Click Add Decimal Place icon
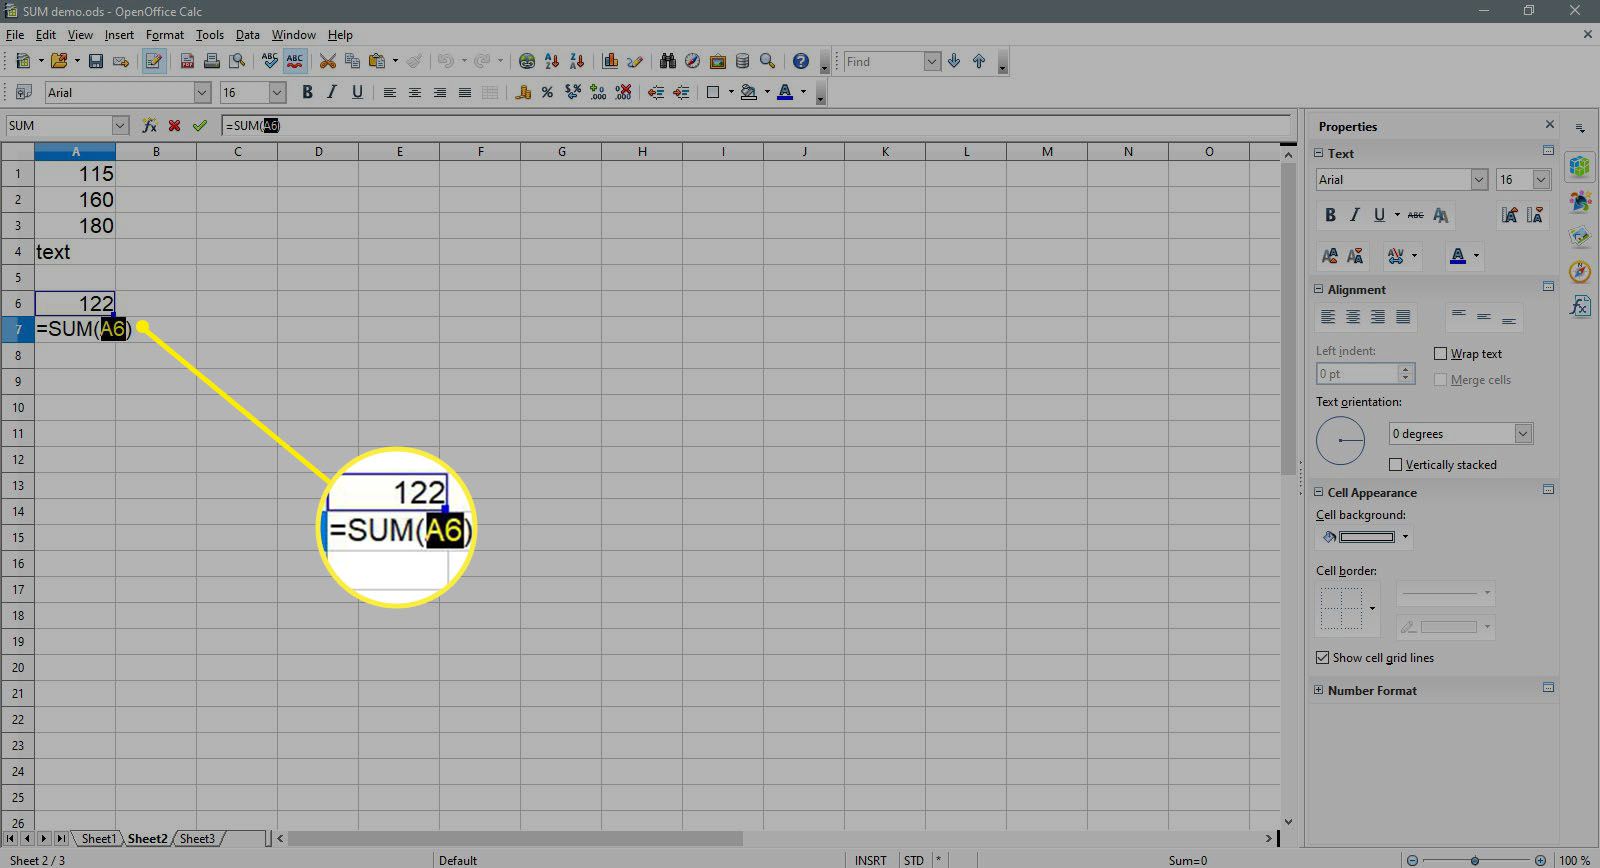 tap(598, 93)
